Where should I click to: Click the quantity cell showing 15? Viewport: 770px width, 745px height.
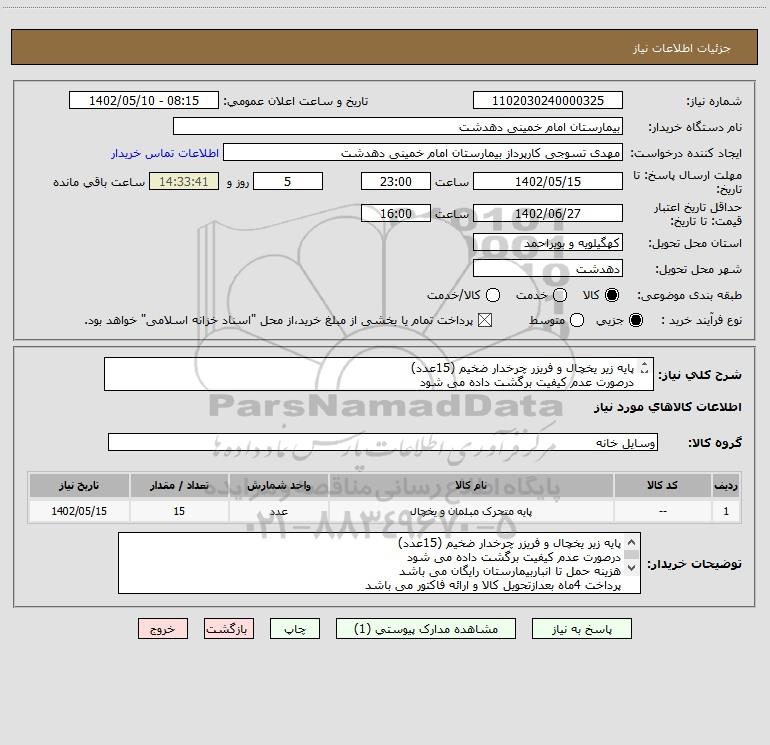click(179, 511)
